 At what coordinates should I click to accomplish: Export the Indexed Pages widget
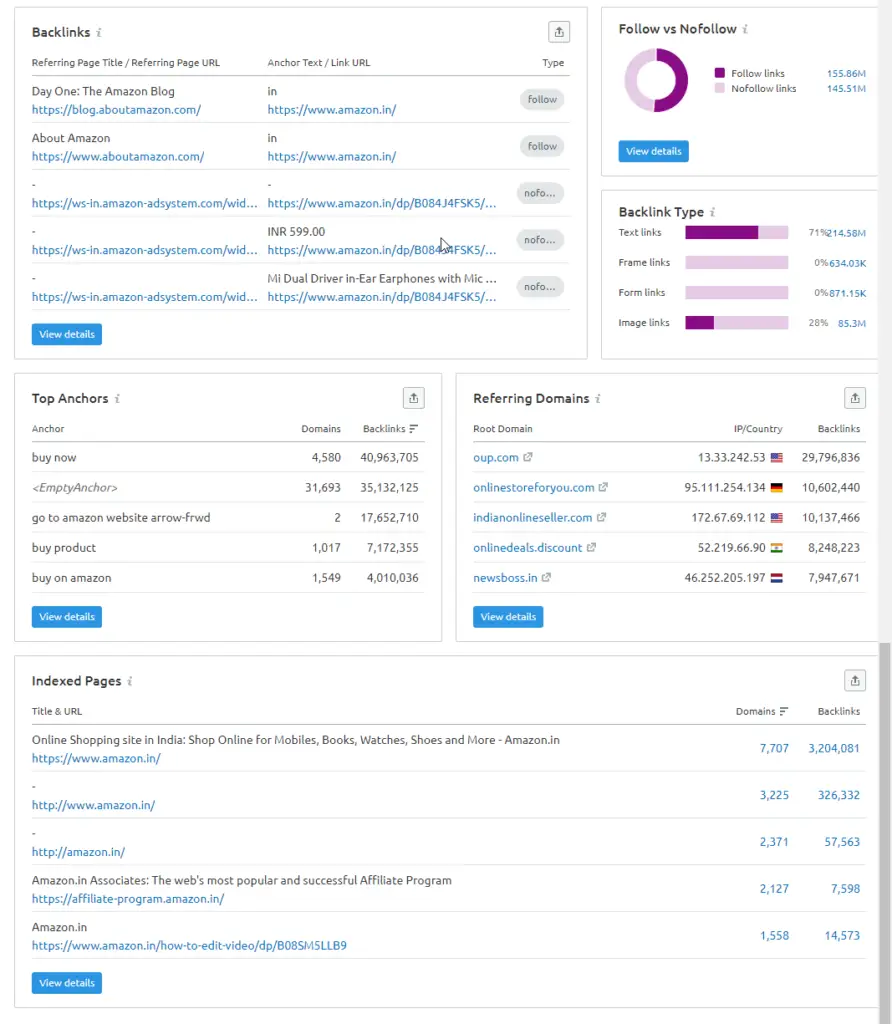[855, 680]
